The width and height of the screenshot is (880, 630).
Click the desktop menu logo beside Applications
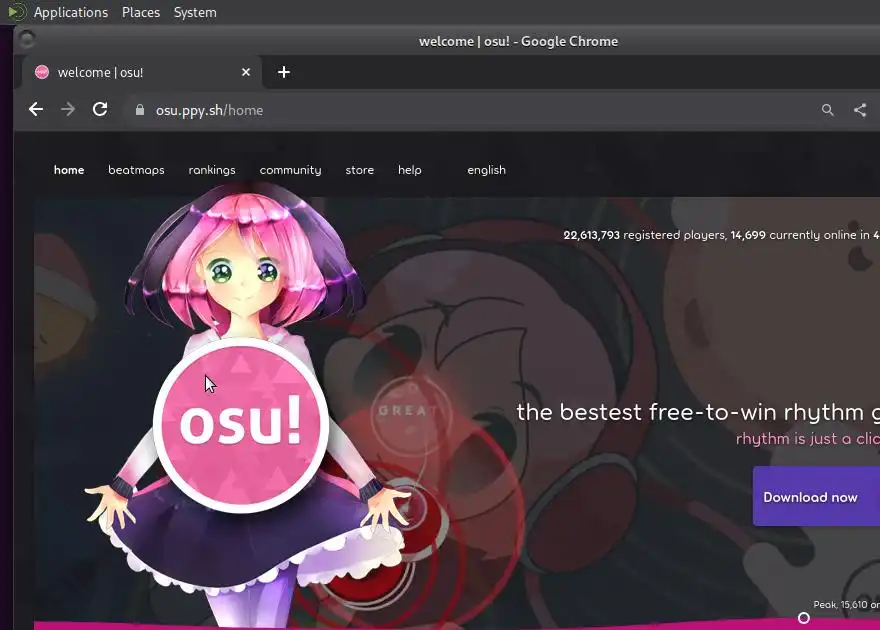17,12
